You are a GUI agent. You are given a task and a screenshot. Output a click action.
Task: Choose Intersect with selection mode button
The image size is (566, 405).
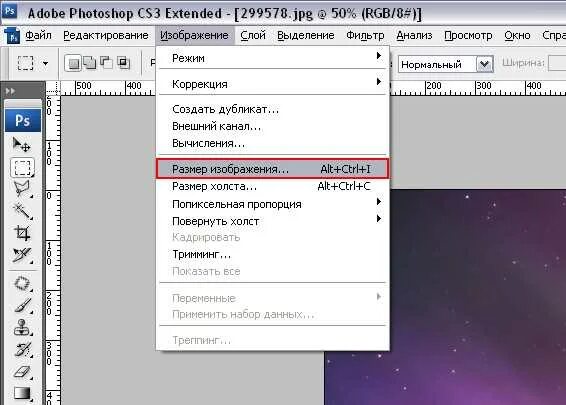pos(123,63)
